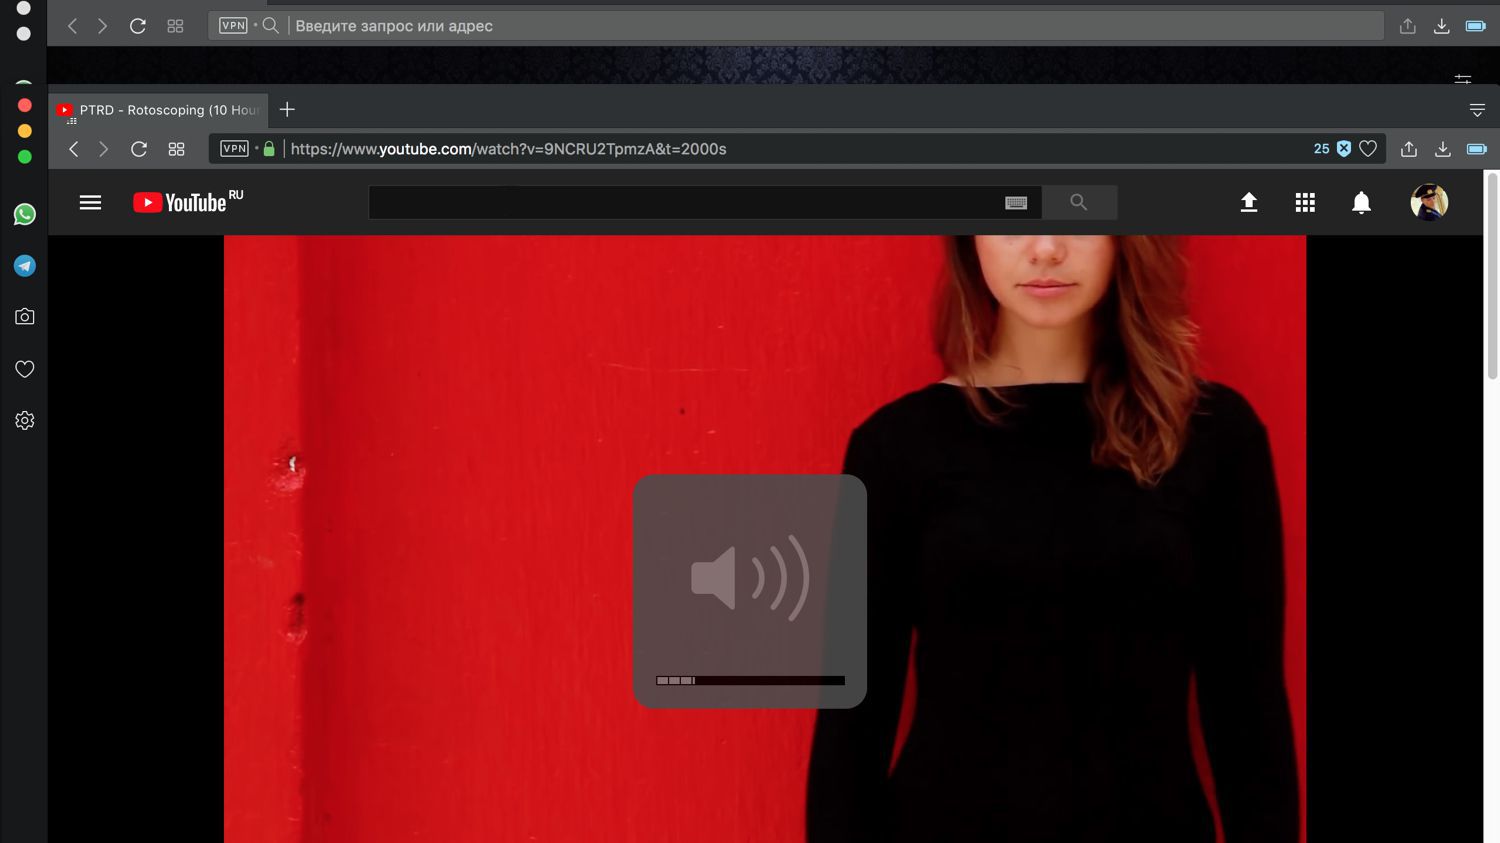The image size is (1500, 843).
Task: Toggle battery saver in the background window
Action: (x=1476, y=26)
